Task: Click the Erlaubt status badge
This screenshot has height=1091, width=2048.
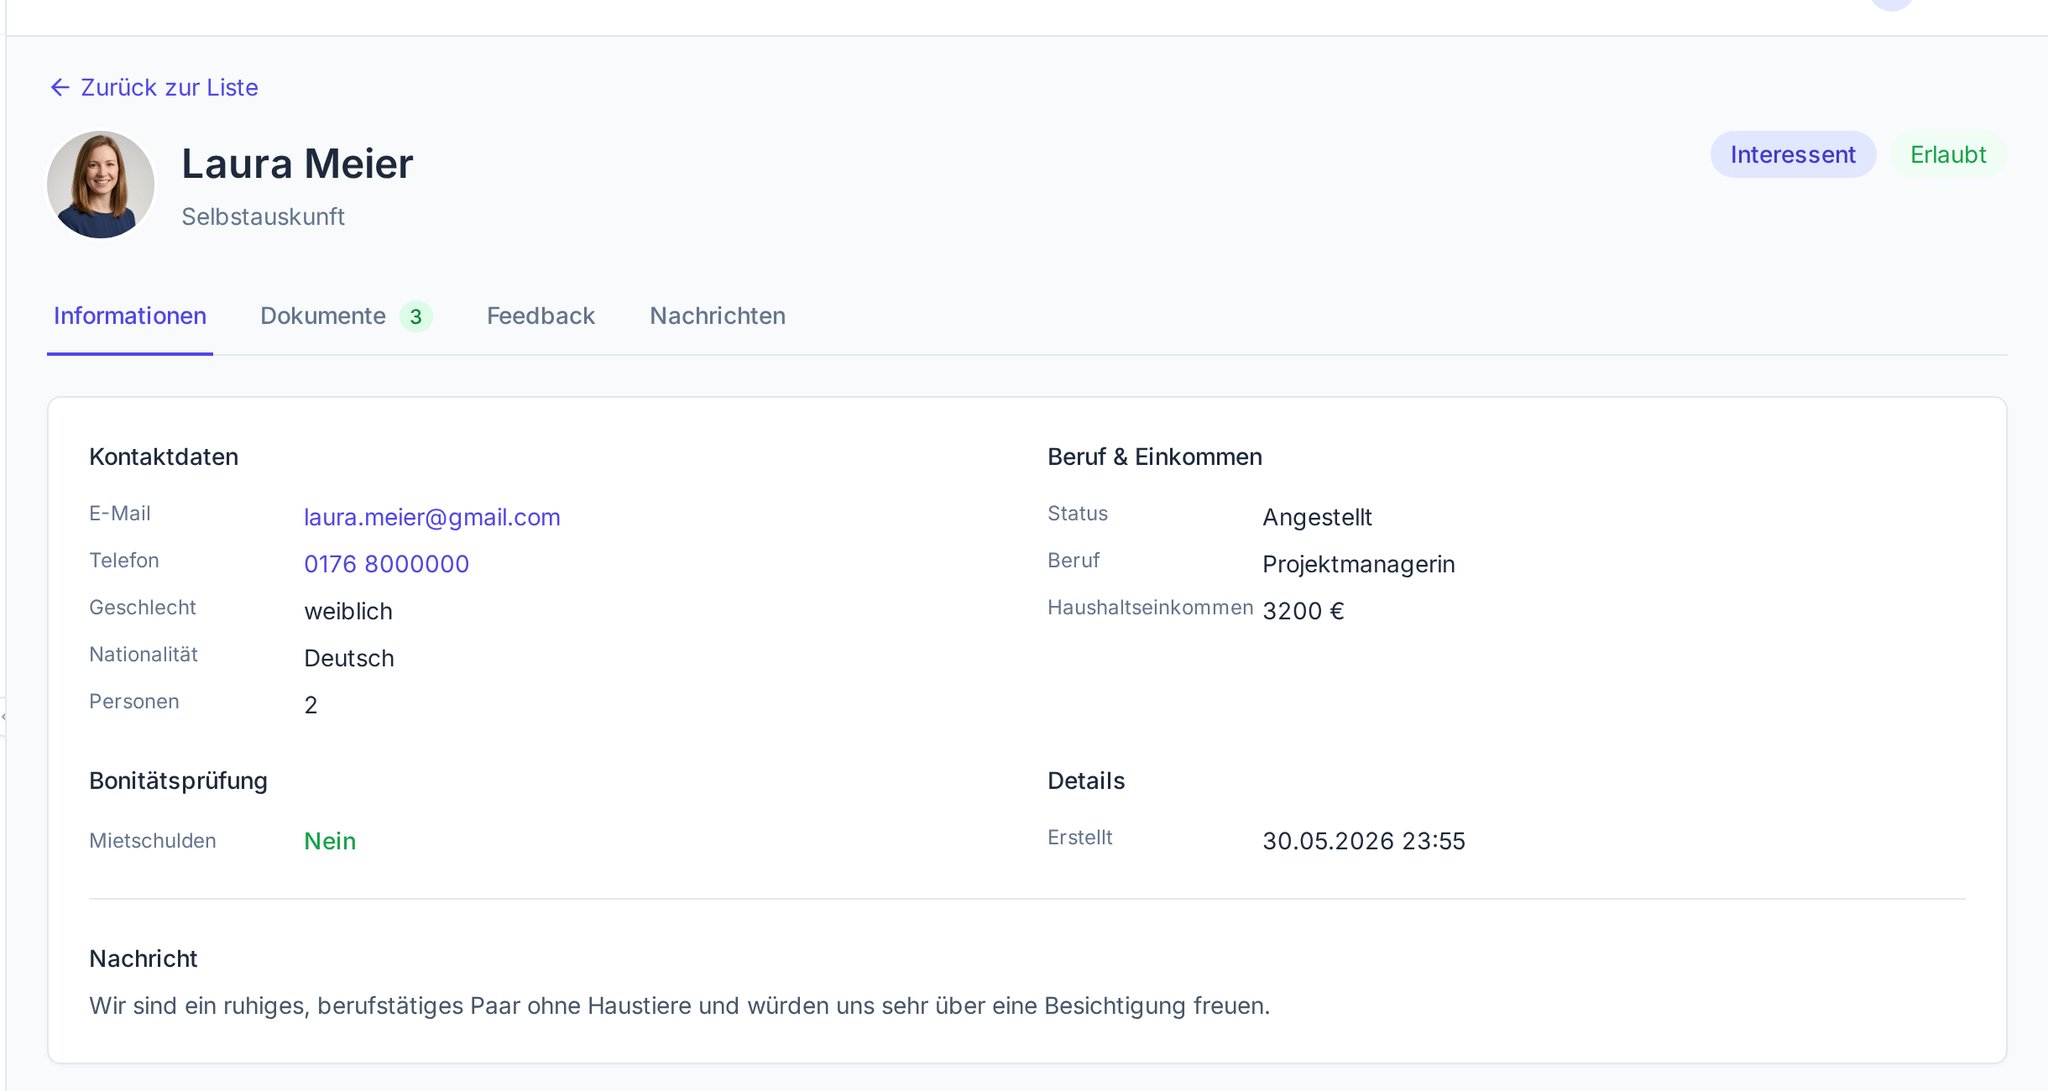Action: 1948,155
